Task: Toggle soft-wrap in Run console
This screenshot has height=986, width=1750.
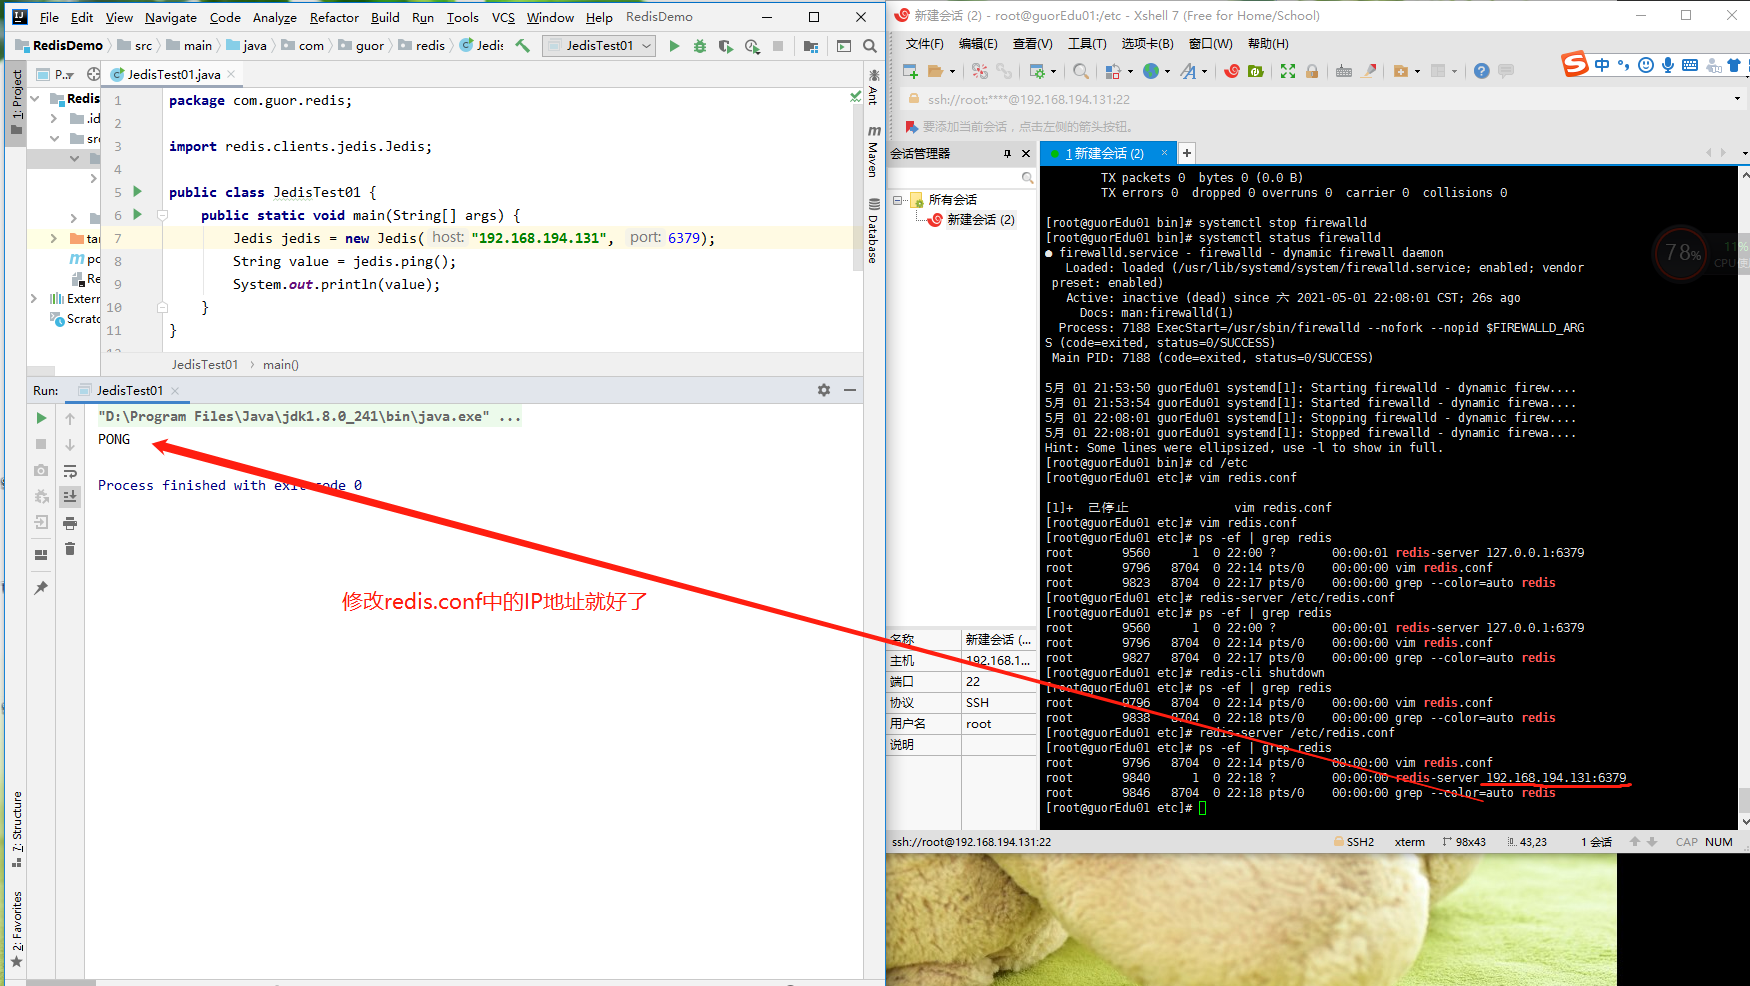Action: pos(70,471)
